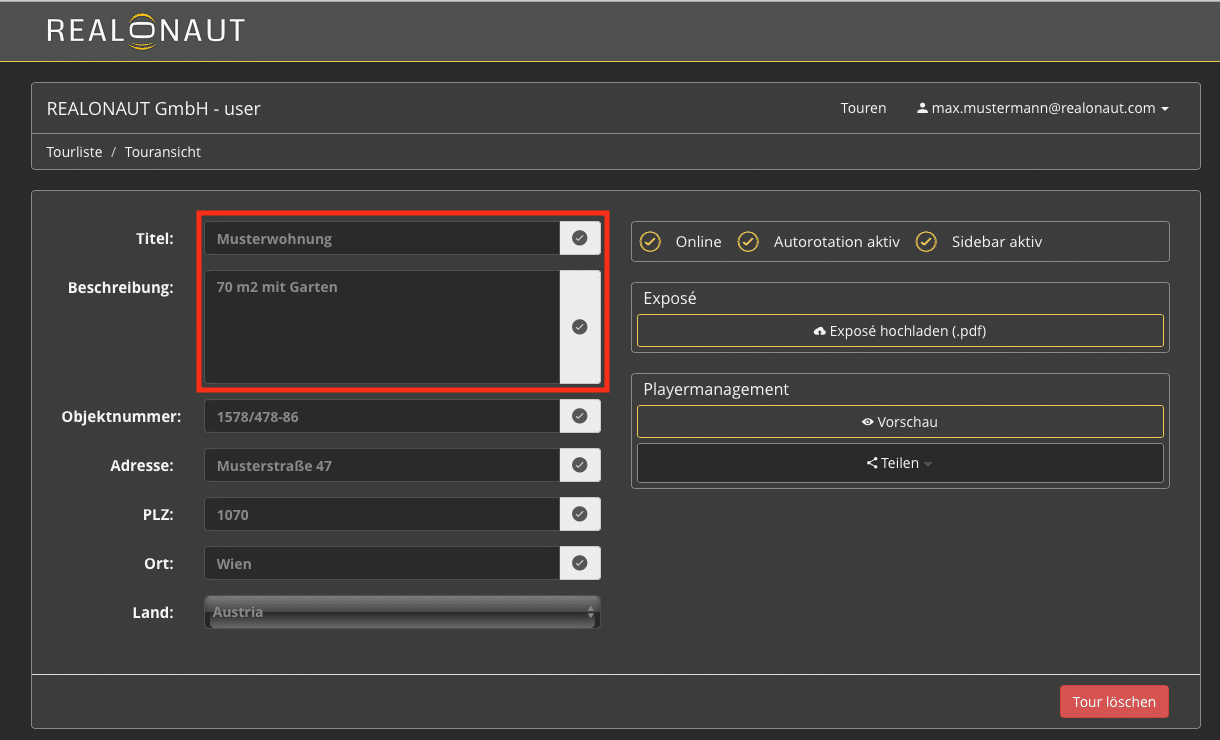Click into the Beschreibung text area
This screenshot has width=1220, height=740.
pos(381,327)
